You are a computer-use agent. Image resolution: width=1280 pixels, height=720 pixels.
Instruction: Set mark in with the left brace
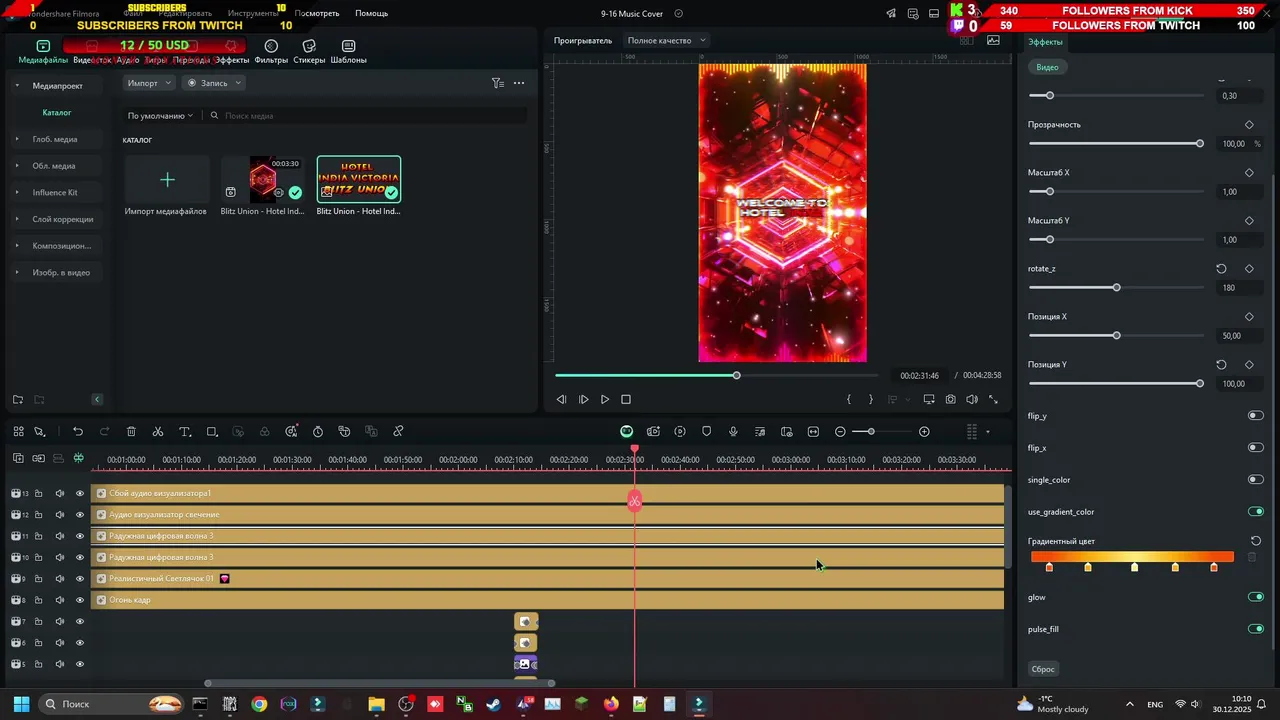pos(849,399)
